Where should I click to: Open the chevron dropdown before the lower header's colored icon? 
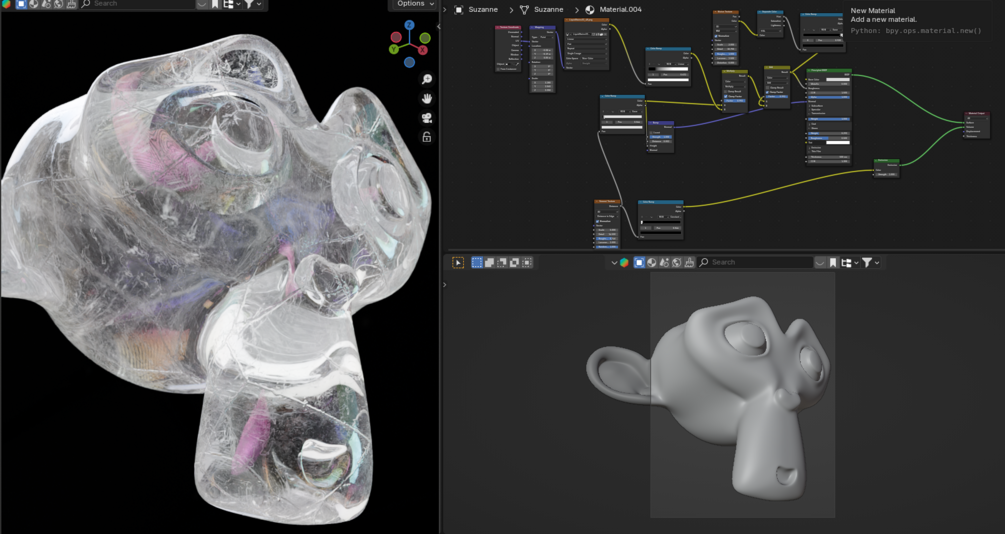[615, 262]
